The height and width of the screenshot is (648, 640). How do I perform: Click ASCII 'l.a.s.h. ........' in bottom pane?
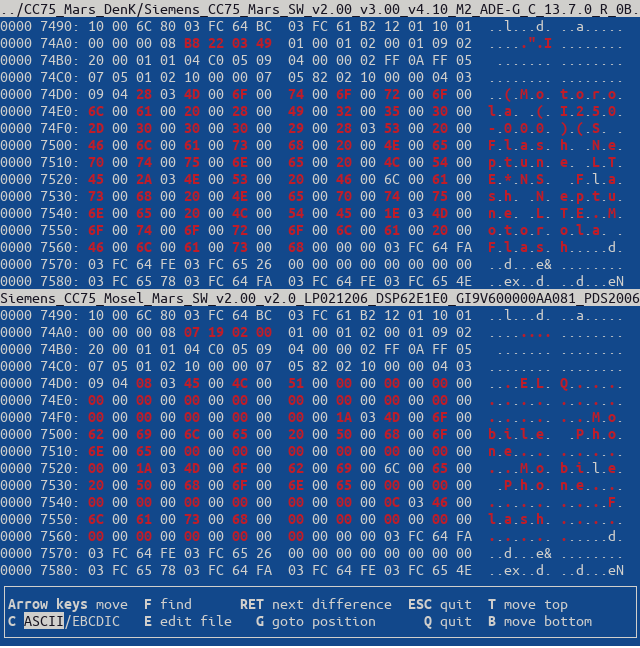555,519
